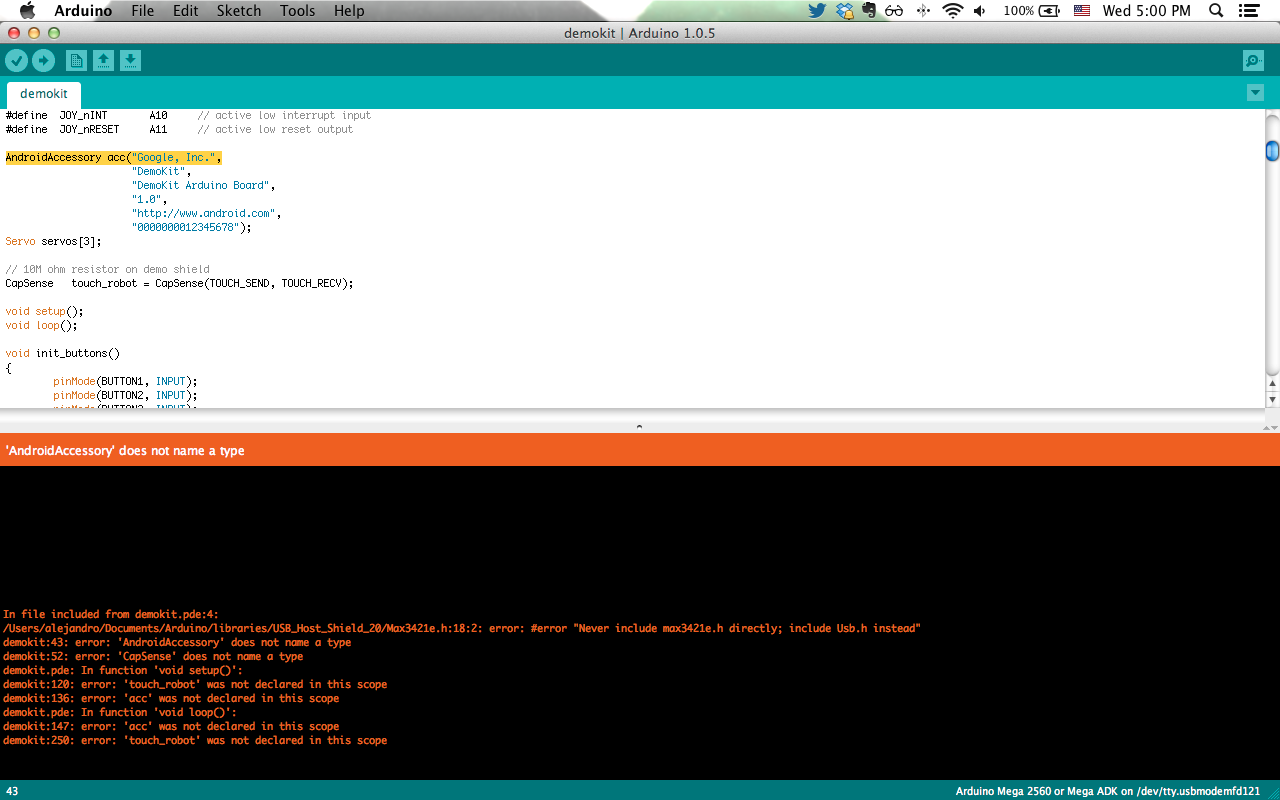1280x800 pixels.
Task: Open the Tools menu
Action: pos(298,11)
